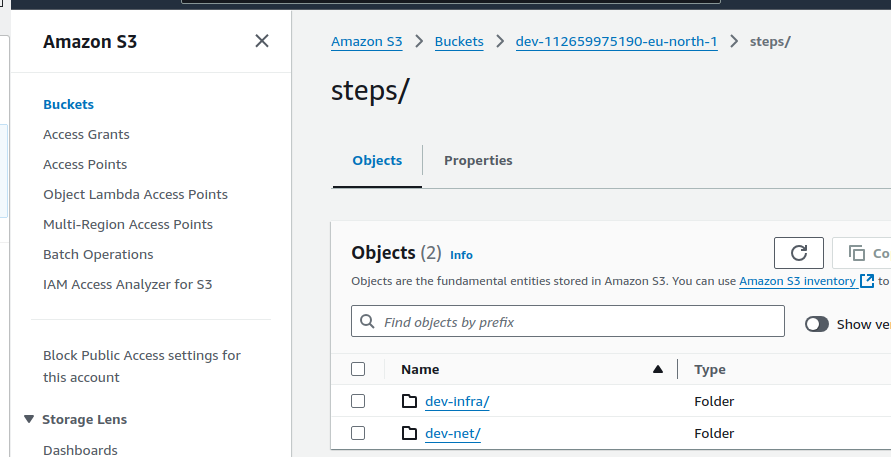Open Multi-Region Access Points
The width and height of the screenshot is (891, 457).
point(128,225)
